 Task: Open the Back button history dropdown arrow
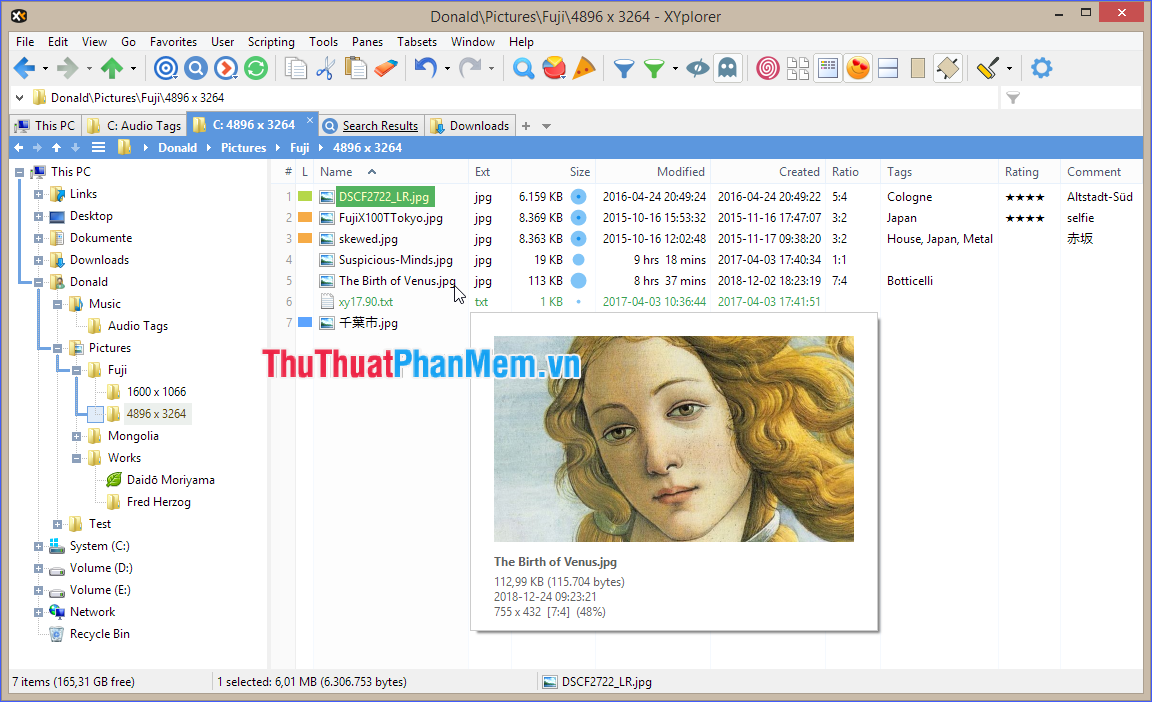coord(45,69)
